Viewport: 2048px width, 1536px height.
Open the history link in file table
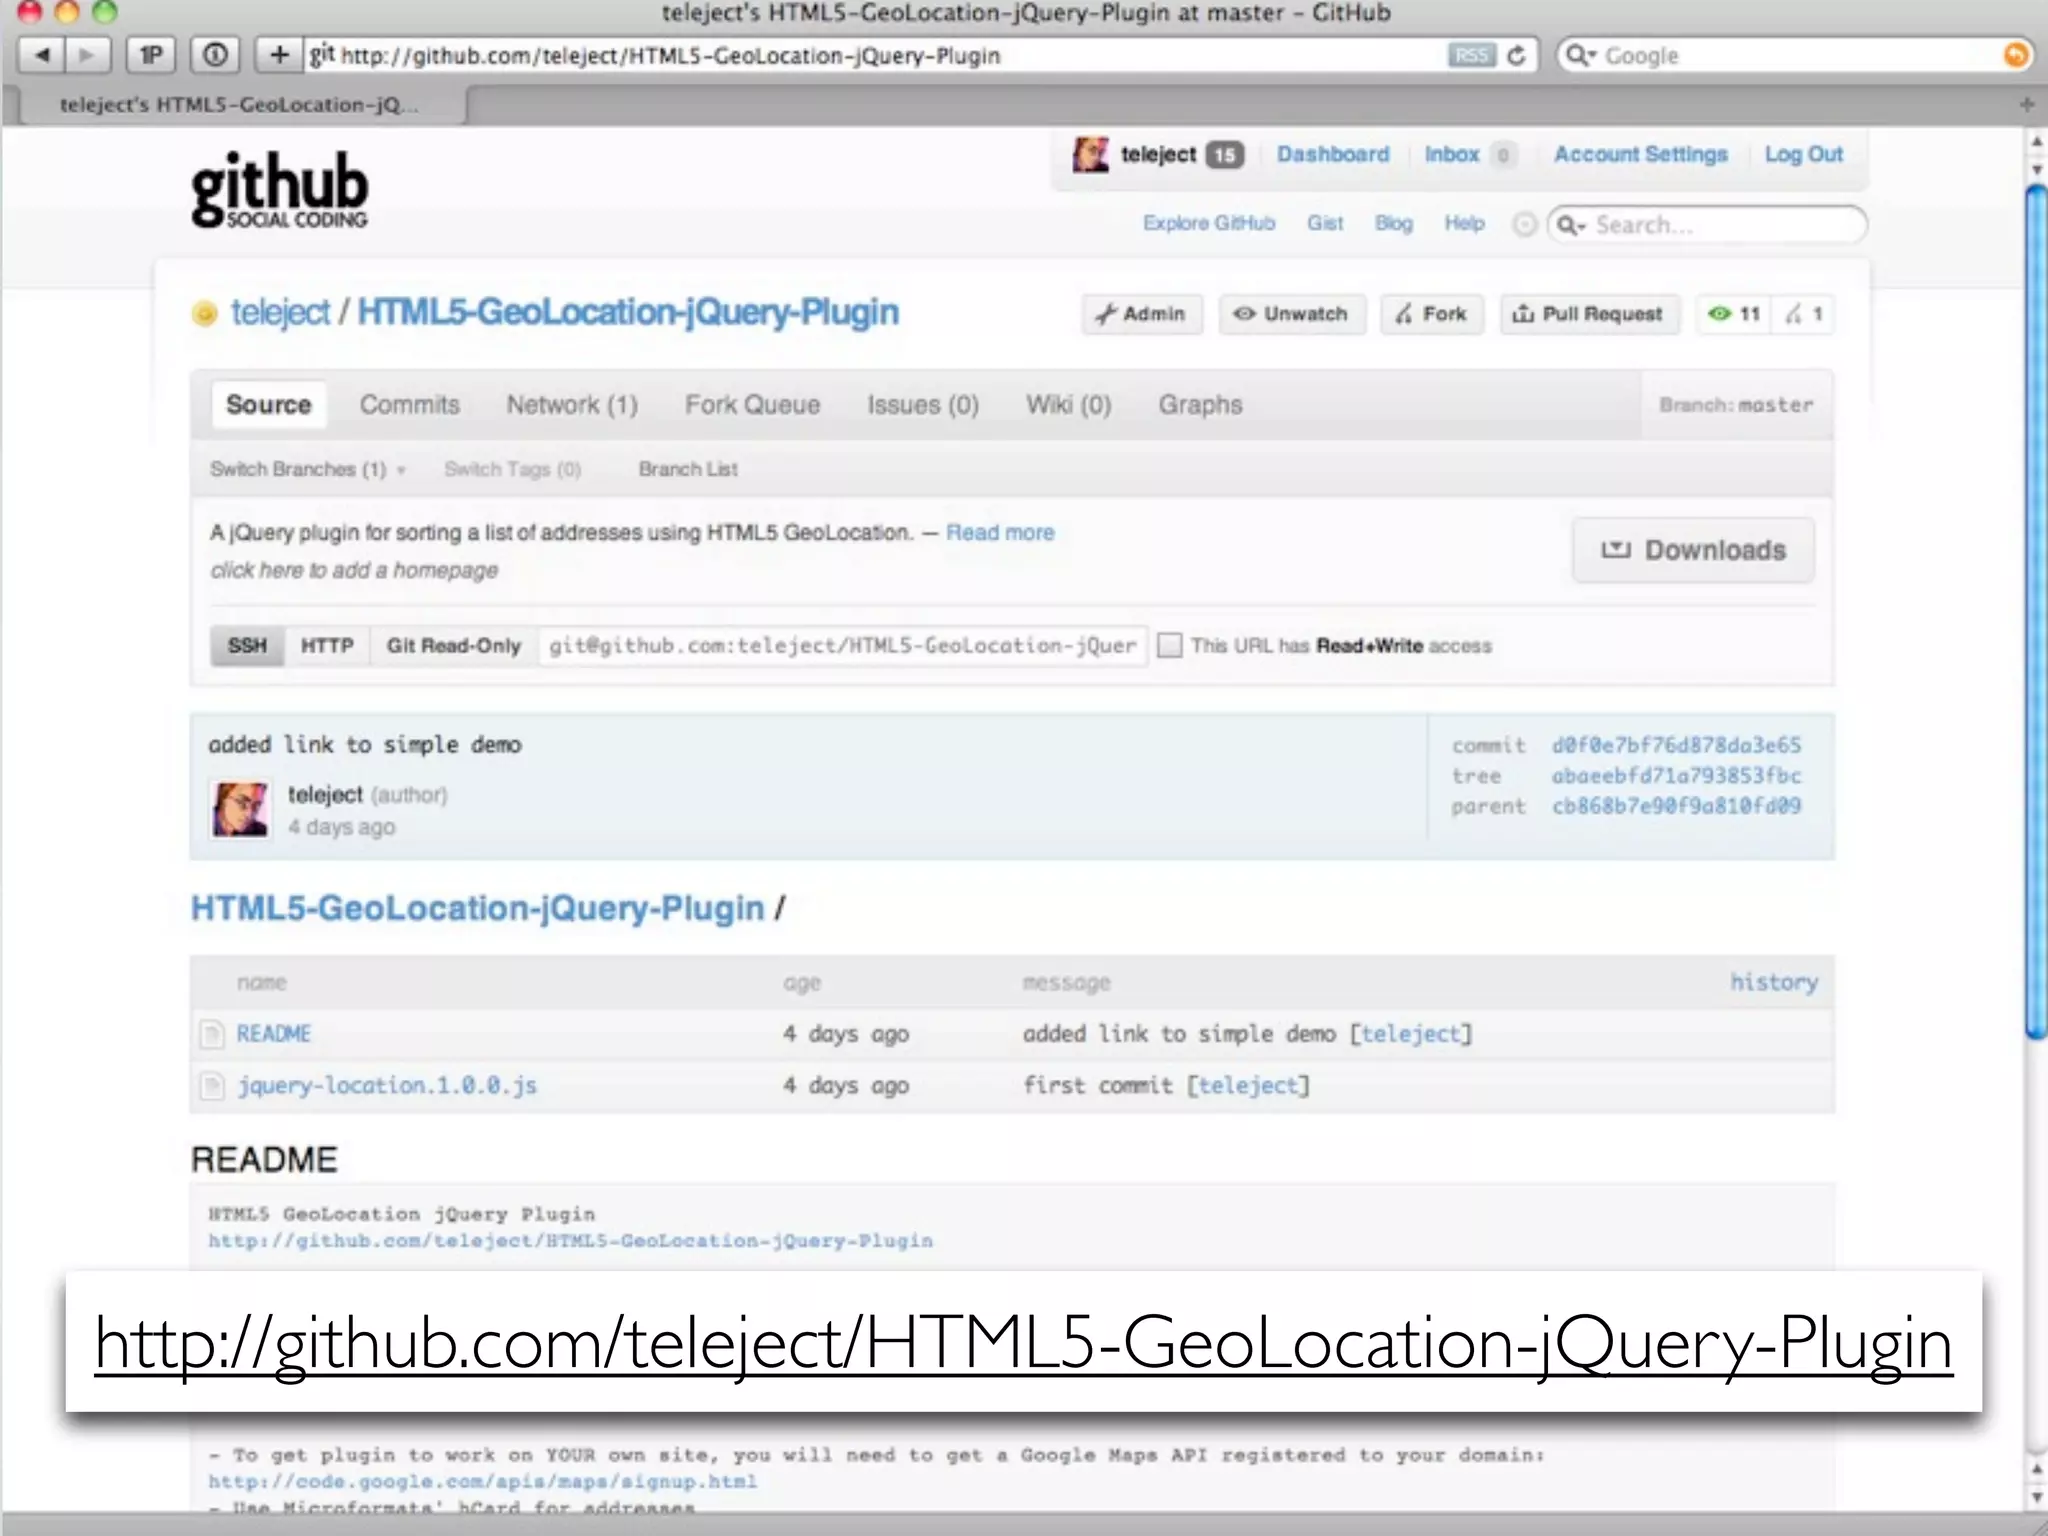click(x=1774, y=982)
